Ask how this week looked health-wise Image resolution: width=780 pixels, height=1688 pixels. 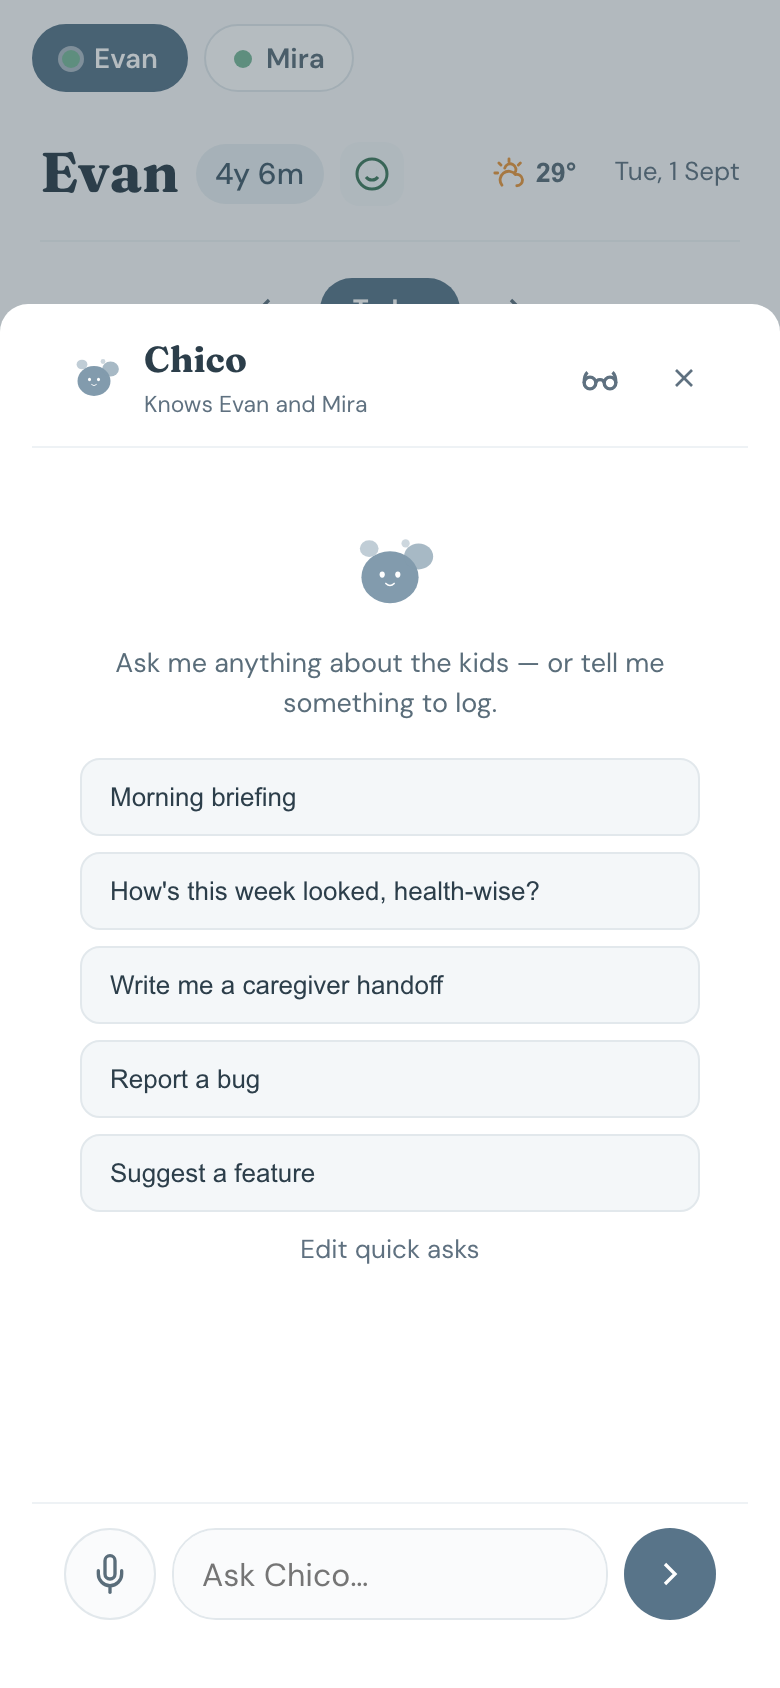pos(390,891)
